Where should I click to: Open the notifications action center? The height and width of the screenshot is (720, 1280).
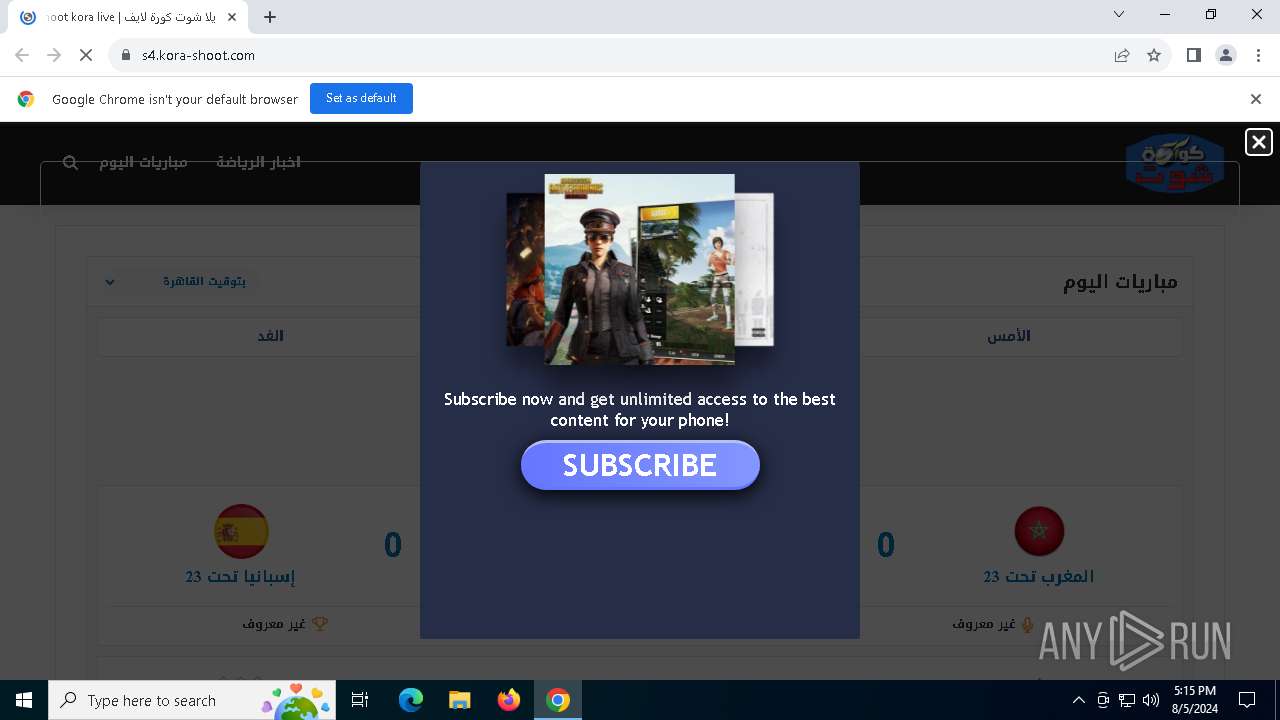(x=1247, y=700)
